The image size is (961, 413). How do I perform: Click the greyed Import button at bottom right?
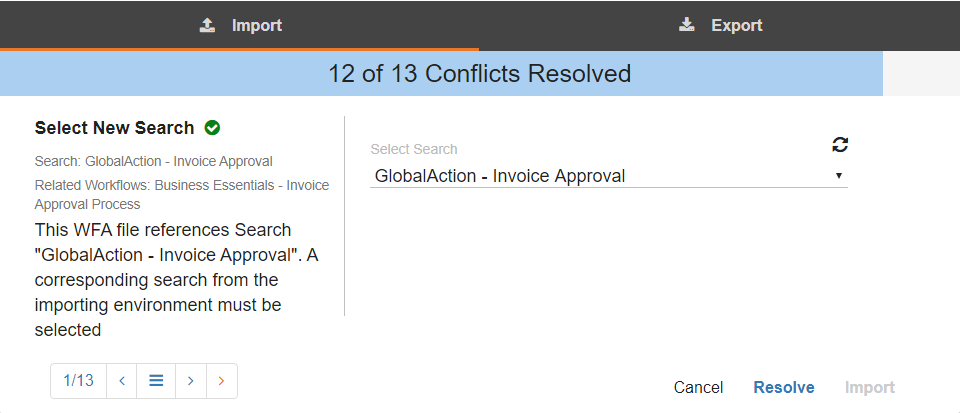pos(869,387)
